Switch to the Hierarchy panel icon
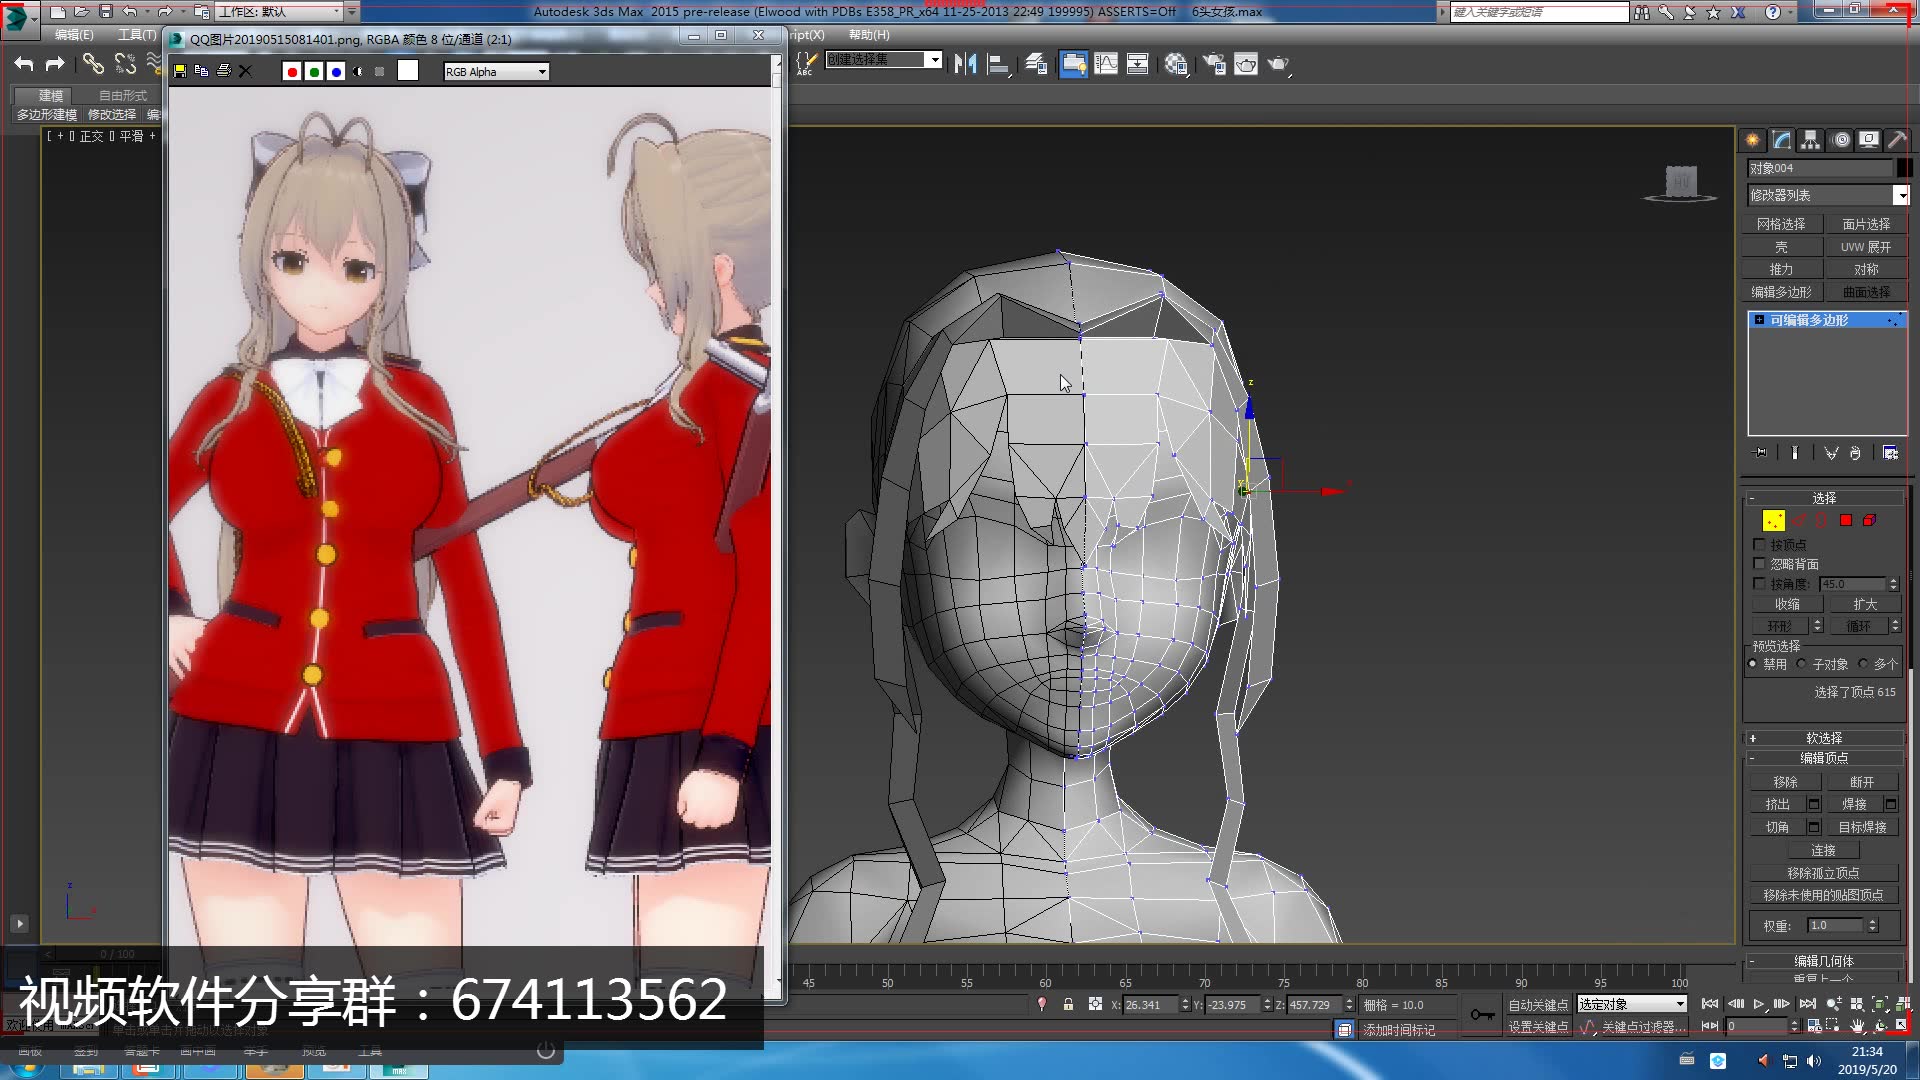Viewport: 1920px width, 1080px height. (1811, 140)
